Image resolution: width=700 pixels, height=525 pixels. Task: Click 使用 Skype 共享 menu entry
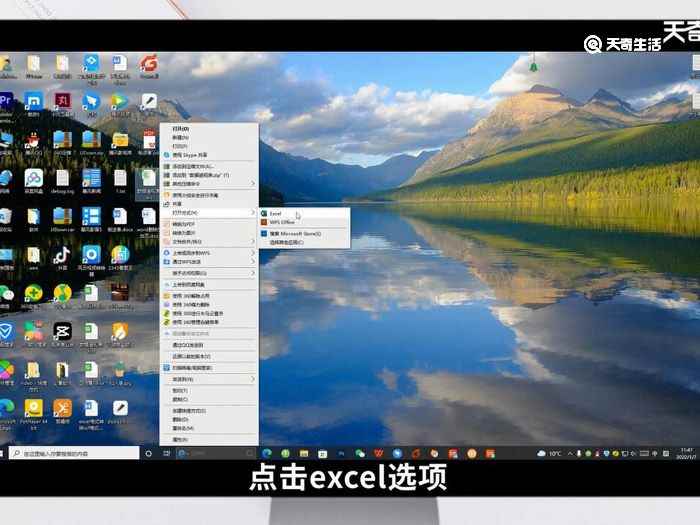pos(190,155)
